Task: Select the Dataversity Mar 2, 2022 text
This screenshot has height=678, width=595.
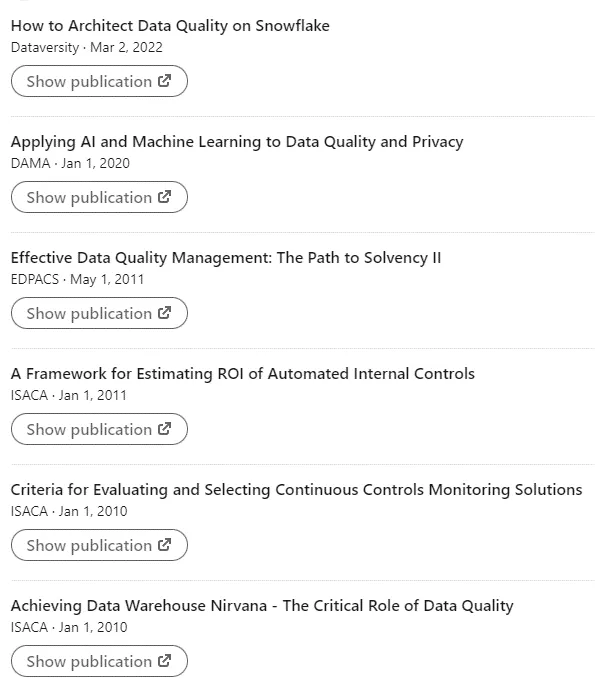Action: tap(86, 47)
